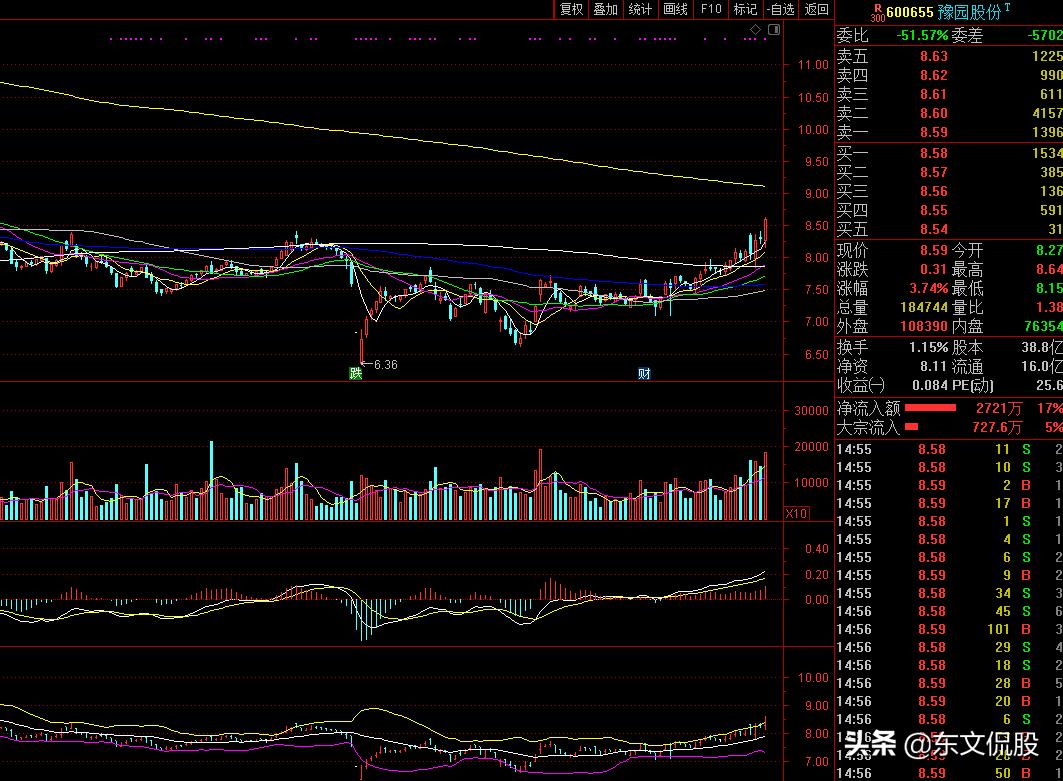Select the 卖三 8.61 ask row
Screen dimensions: 1063x781
tap(949, 94)
